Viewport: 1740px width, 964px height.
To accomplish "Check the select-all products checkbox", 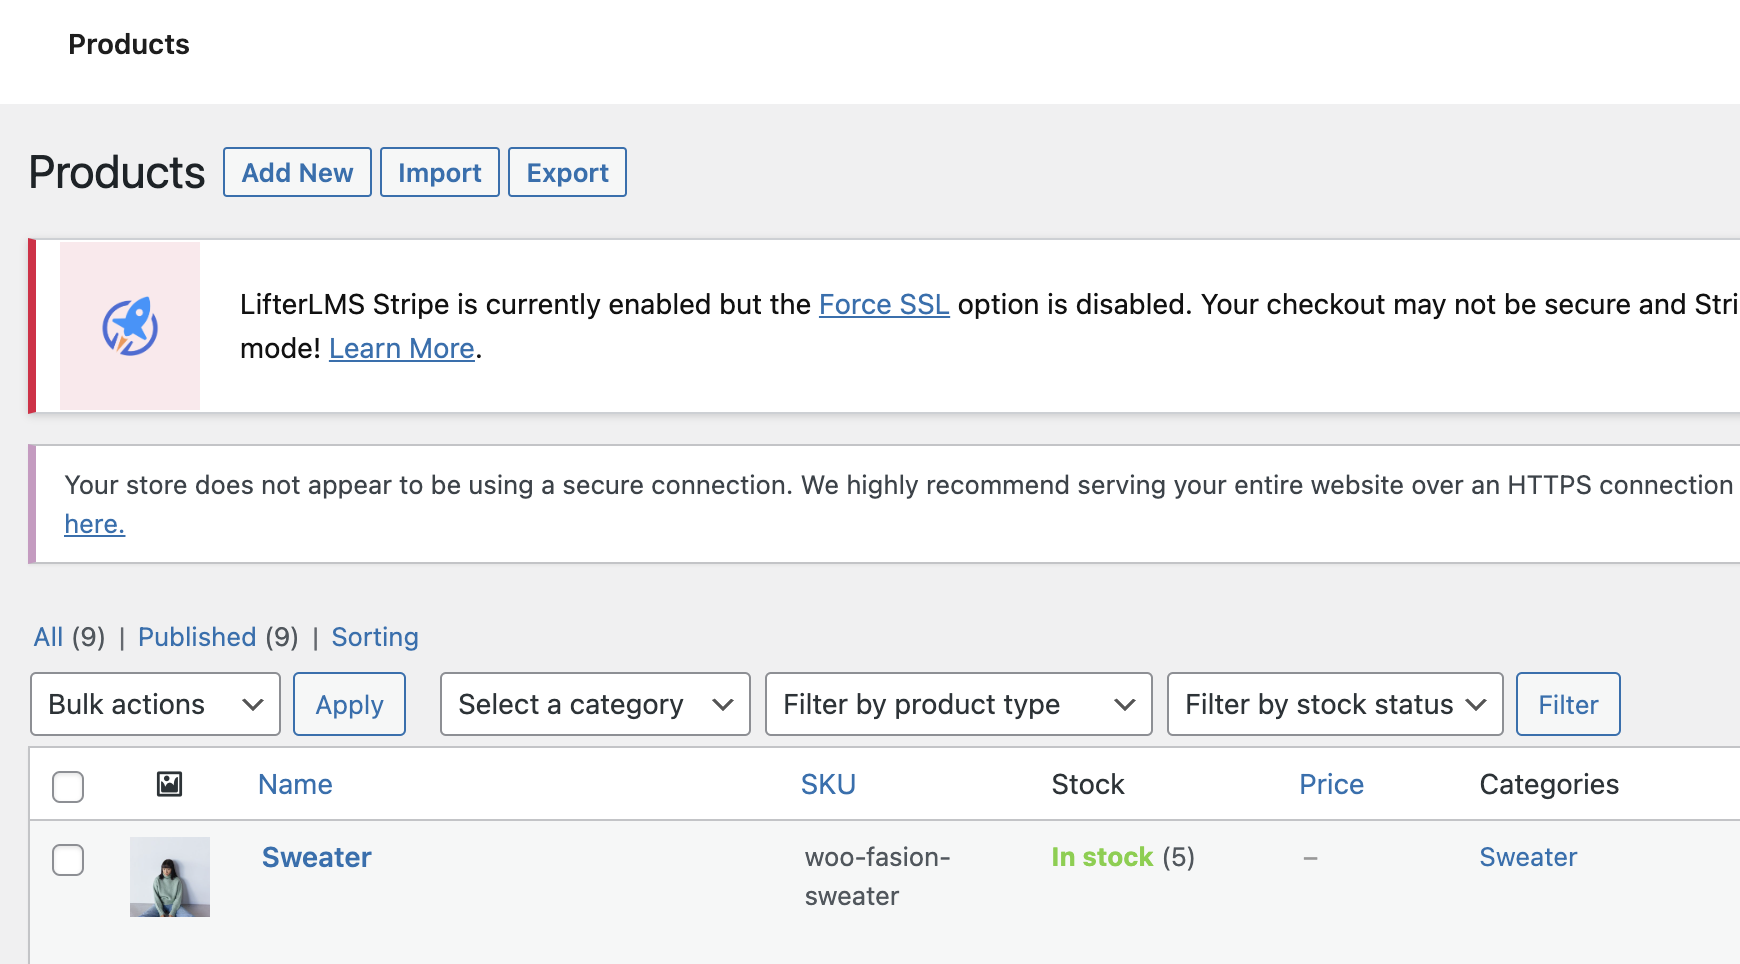I will pos(67,787).
